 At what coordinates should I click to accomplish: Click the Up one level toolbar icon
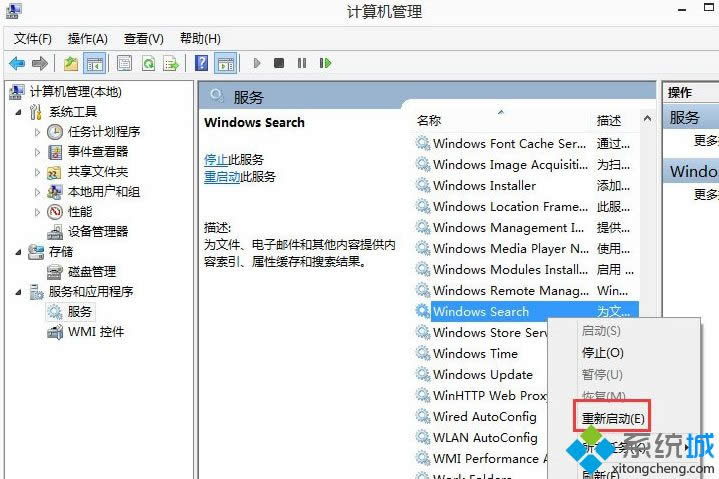coord(71,63)
